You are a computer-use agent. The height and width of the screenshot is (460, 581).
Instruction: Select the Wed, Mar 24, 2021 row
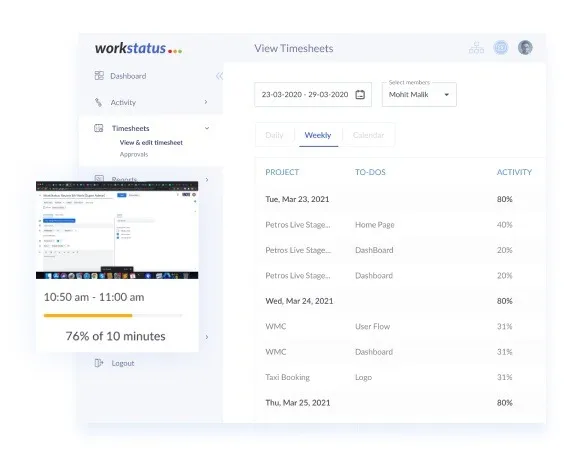[399, 301]
